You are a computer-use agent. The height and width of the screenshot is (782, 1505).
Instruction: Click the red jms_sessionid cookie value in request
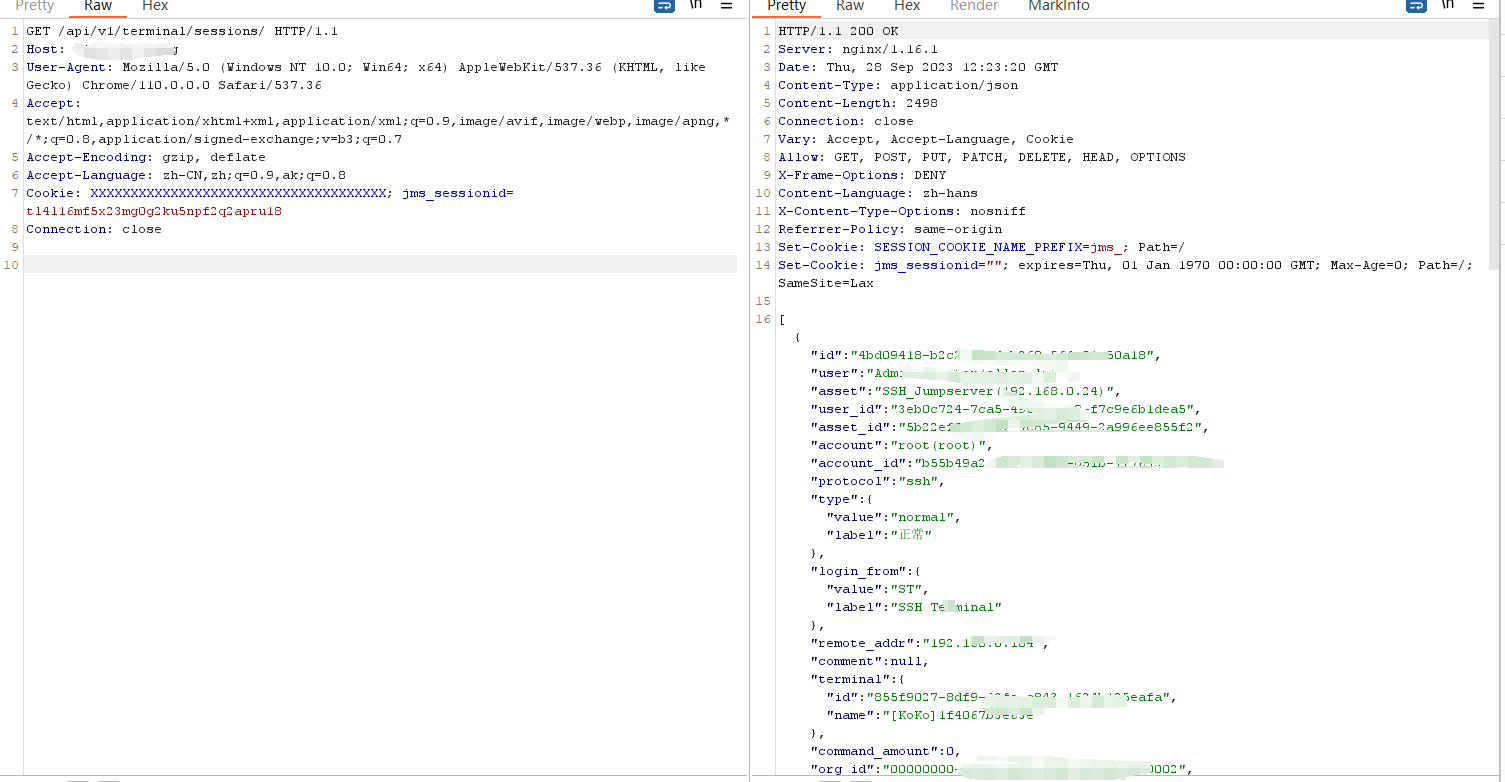click(154, 211)
